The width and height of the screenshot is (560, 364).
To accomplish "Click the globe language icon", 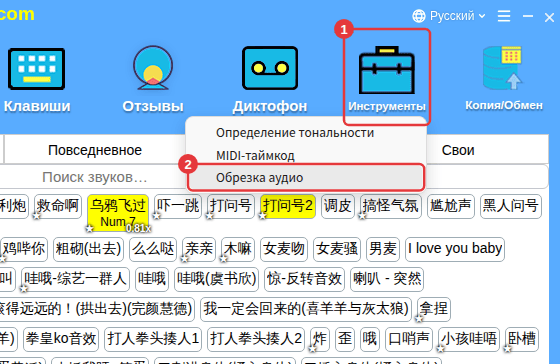I will 419,16.
